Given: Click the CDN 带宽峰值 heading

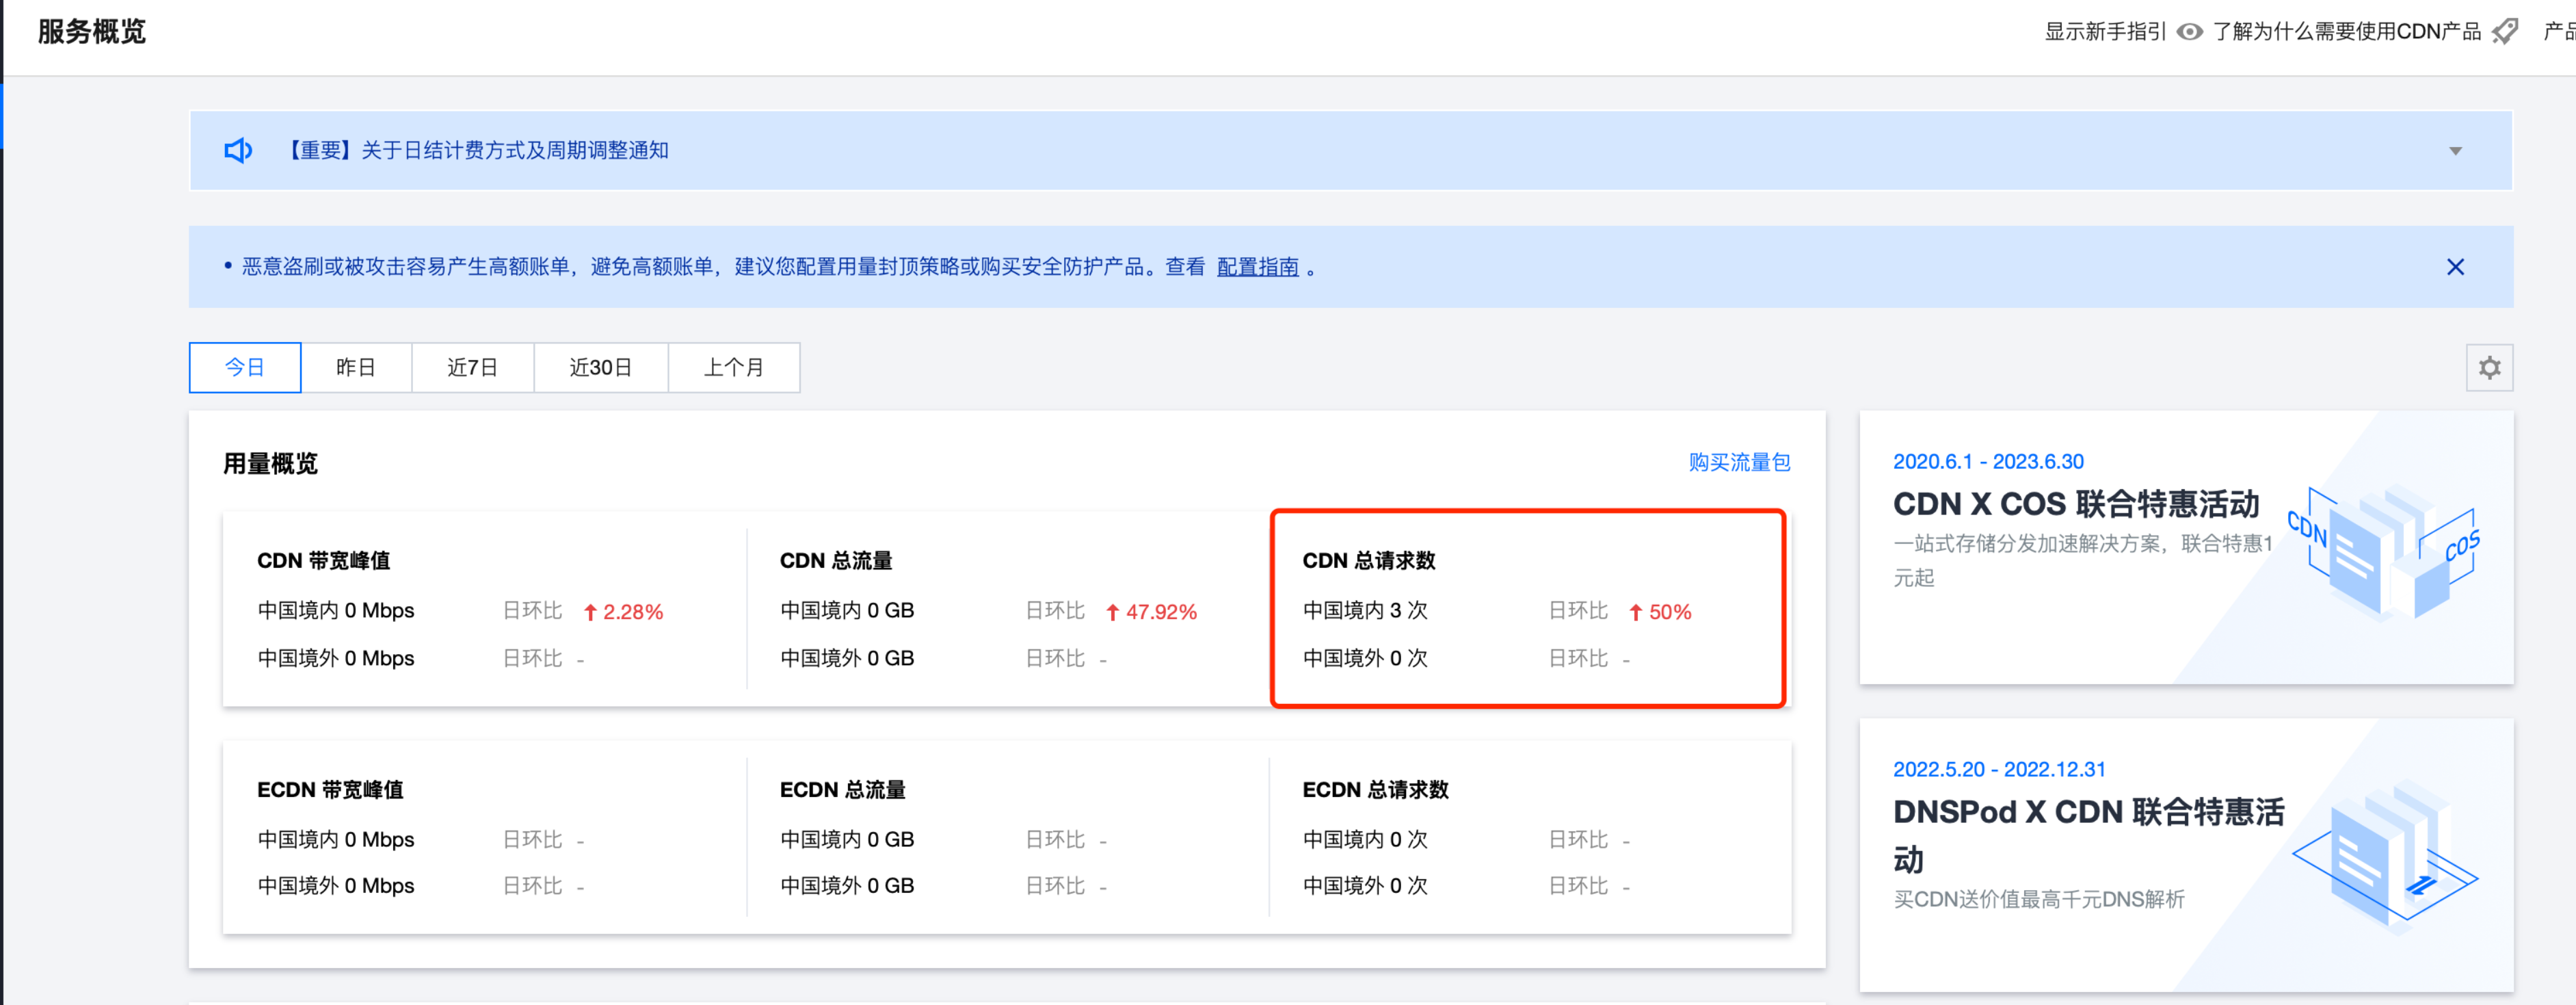Looking at the screenshot, I should coord(324,561).
